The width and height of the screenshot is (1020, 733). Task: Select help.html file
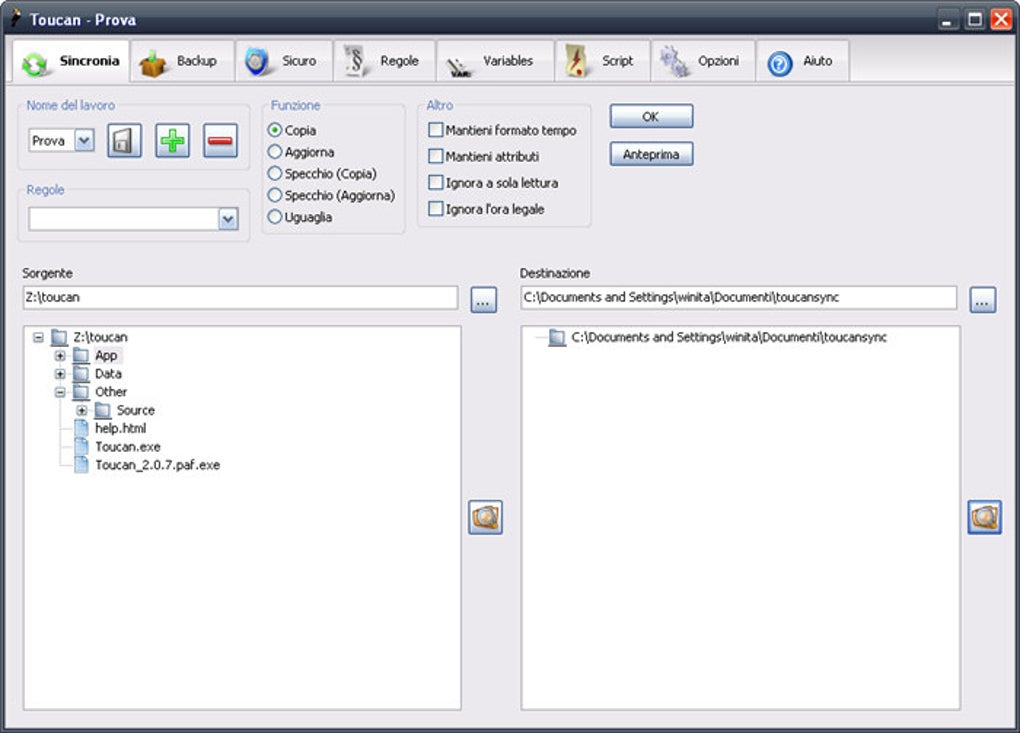coord(120,429)
